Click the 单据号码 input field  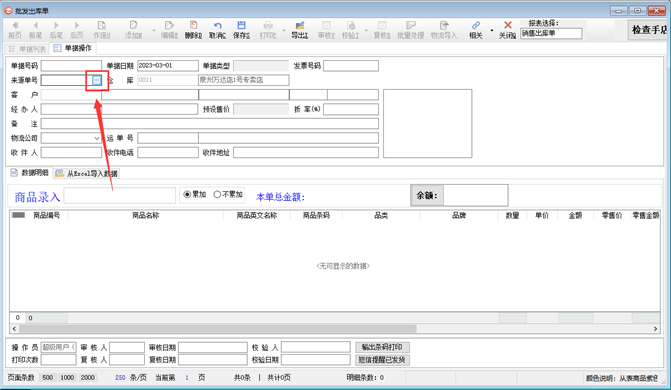coord(71,65)
